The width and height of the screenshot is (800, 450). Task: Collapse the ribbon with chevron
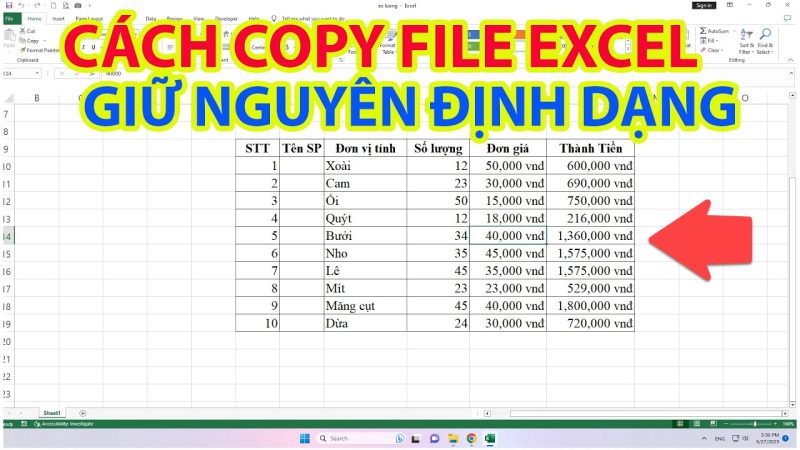tap(790, 60)
